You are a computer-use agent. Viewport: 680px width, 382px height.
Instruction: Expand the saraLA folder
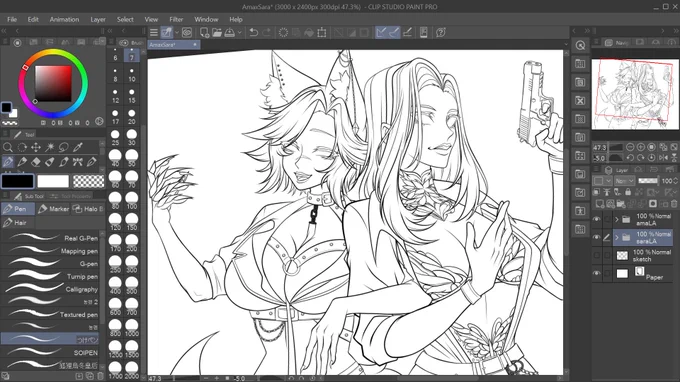pos(617,237)
